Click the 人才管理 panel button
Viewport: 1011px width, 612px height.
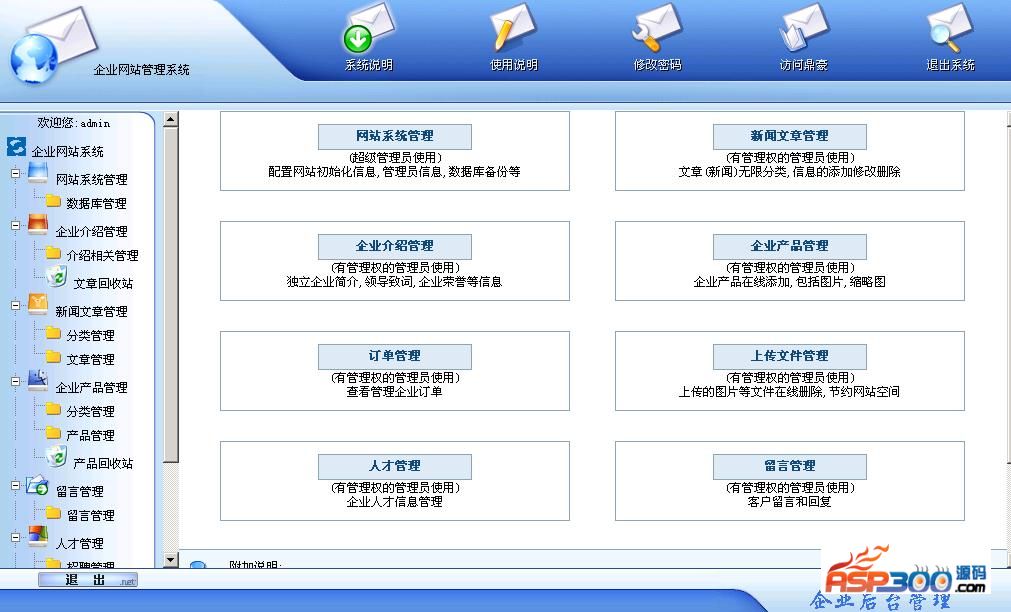(x=395, y=466)
